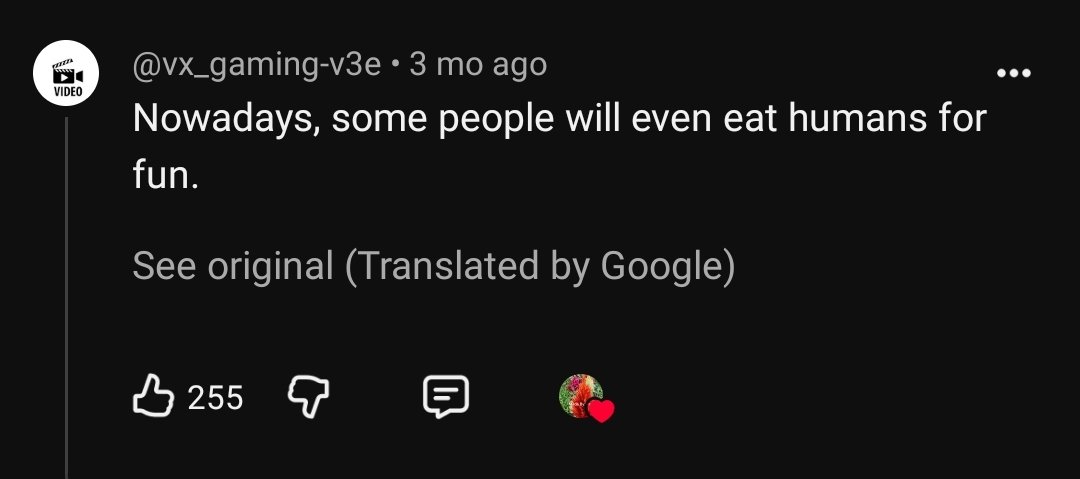
Task: Click the word 'fun.' on second line
Action: point(165,176)
